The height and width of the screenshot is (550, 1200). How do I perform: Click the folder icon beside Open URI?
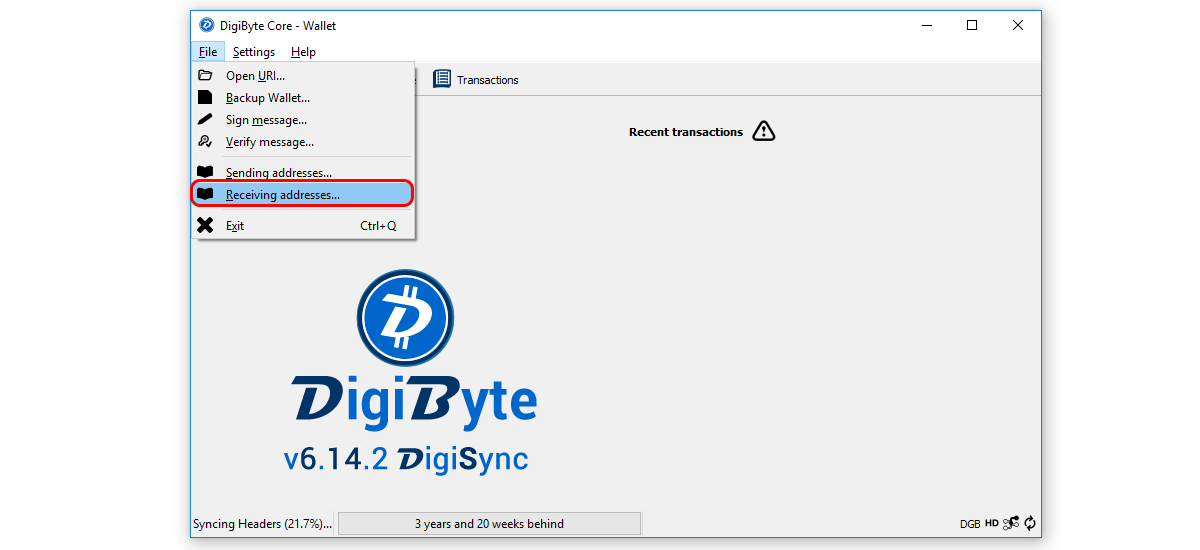pyautogui.click(x=205, y=75)
